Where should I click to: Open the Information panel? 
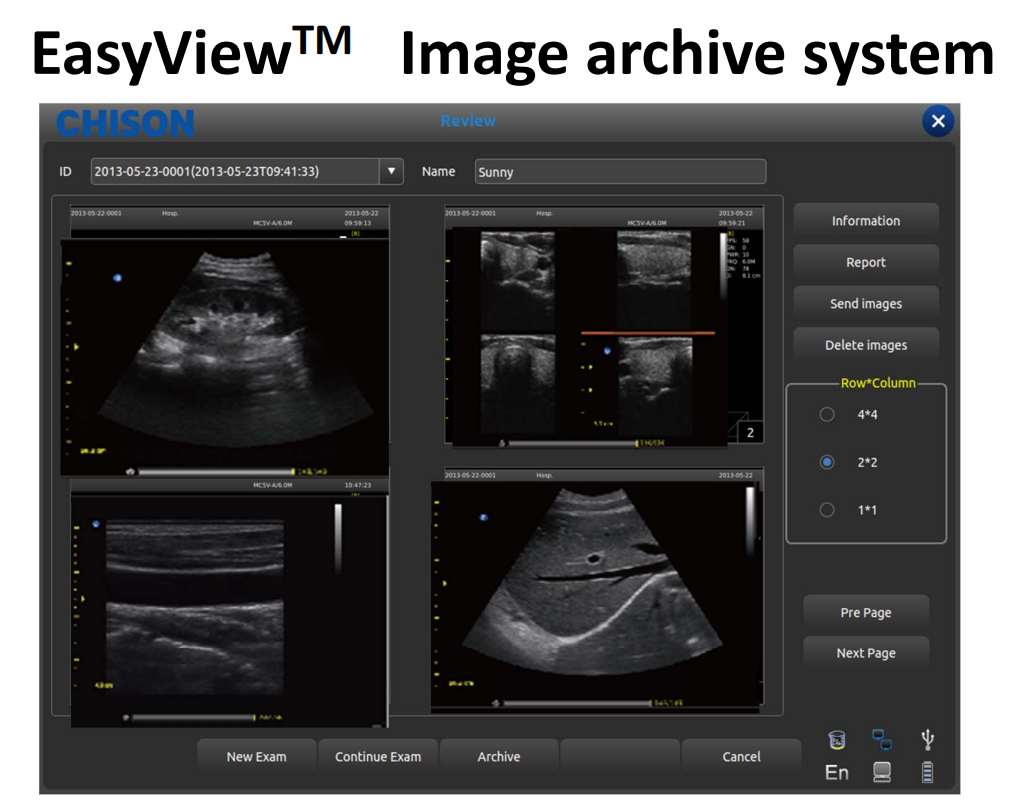(866, 221)
